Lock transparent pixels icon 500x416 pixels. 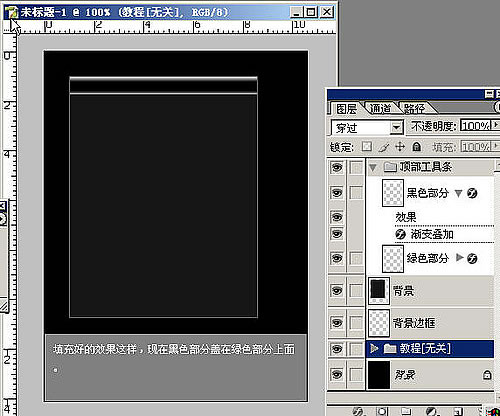click(367, 146)
